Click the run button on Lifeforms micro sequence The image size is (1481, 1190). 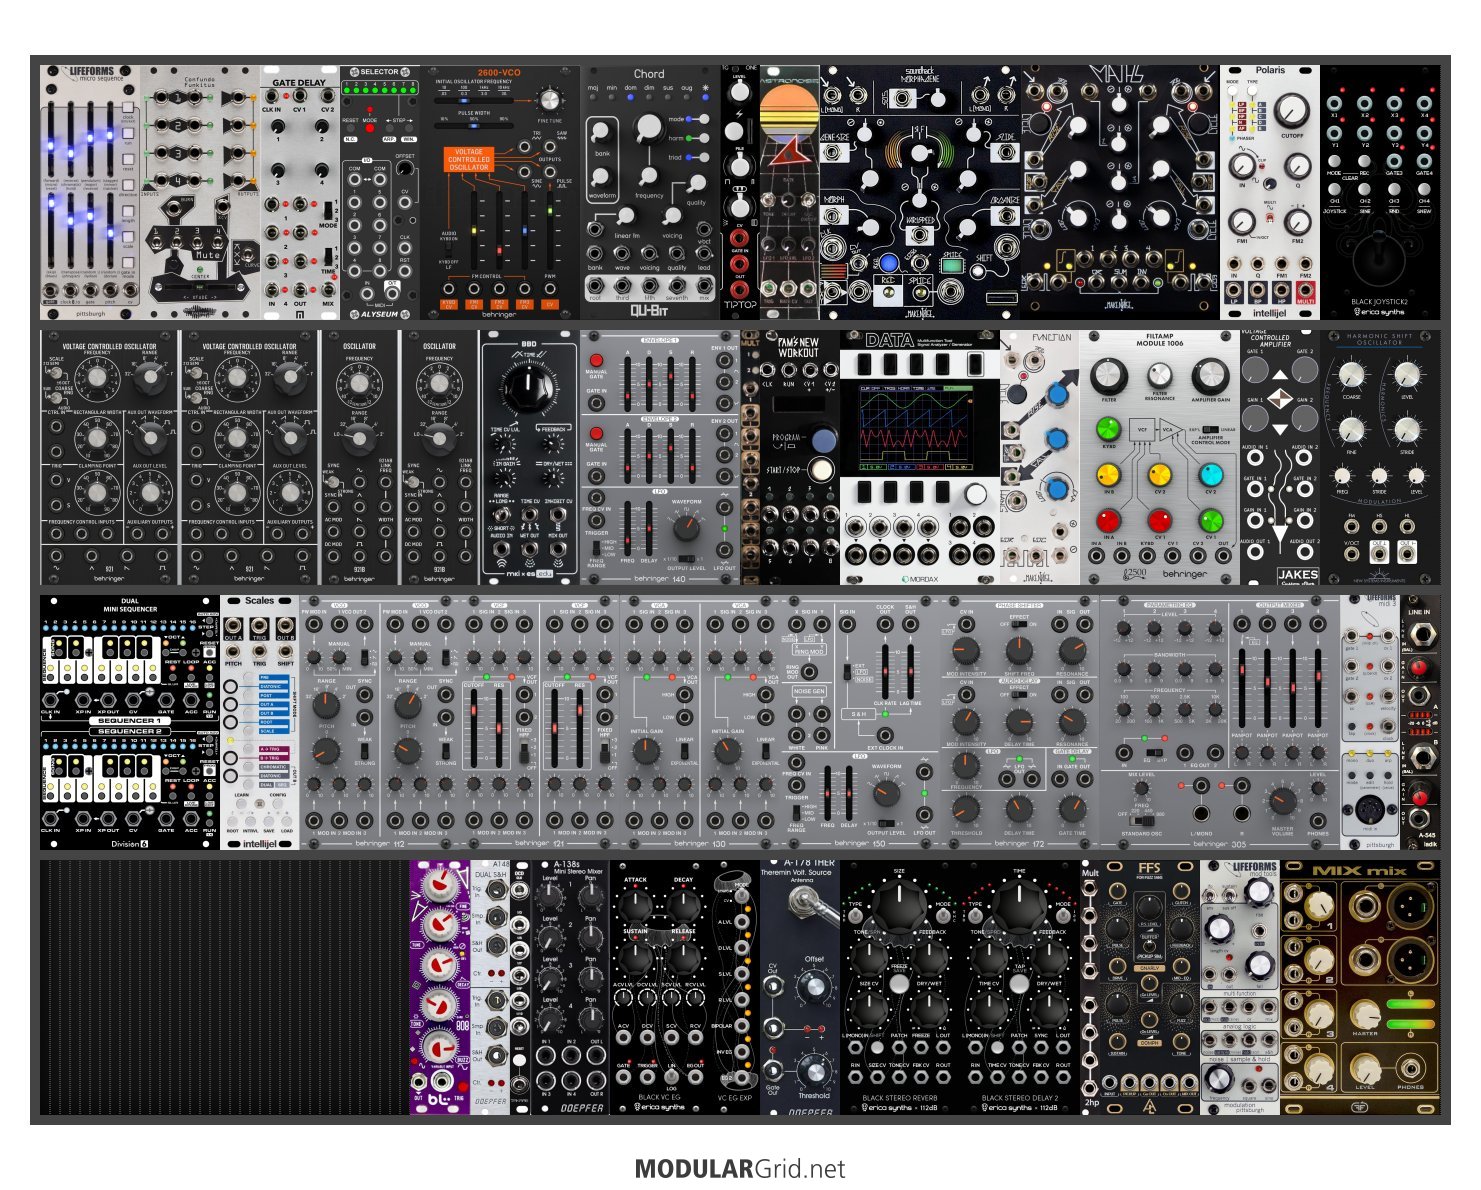[128, 133]
